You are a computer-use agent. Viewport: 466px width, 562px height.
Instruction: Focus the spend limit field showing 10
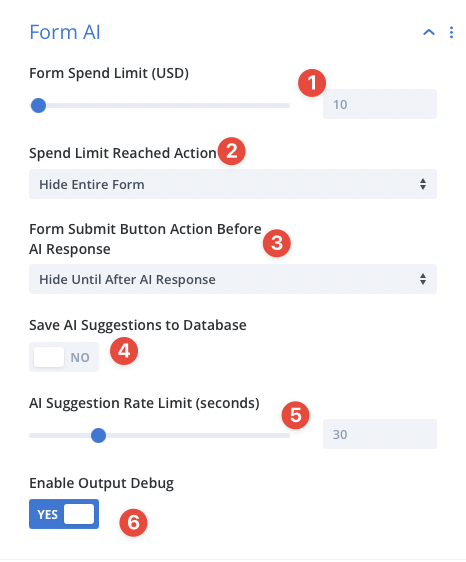tap(380, 104)
